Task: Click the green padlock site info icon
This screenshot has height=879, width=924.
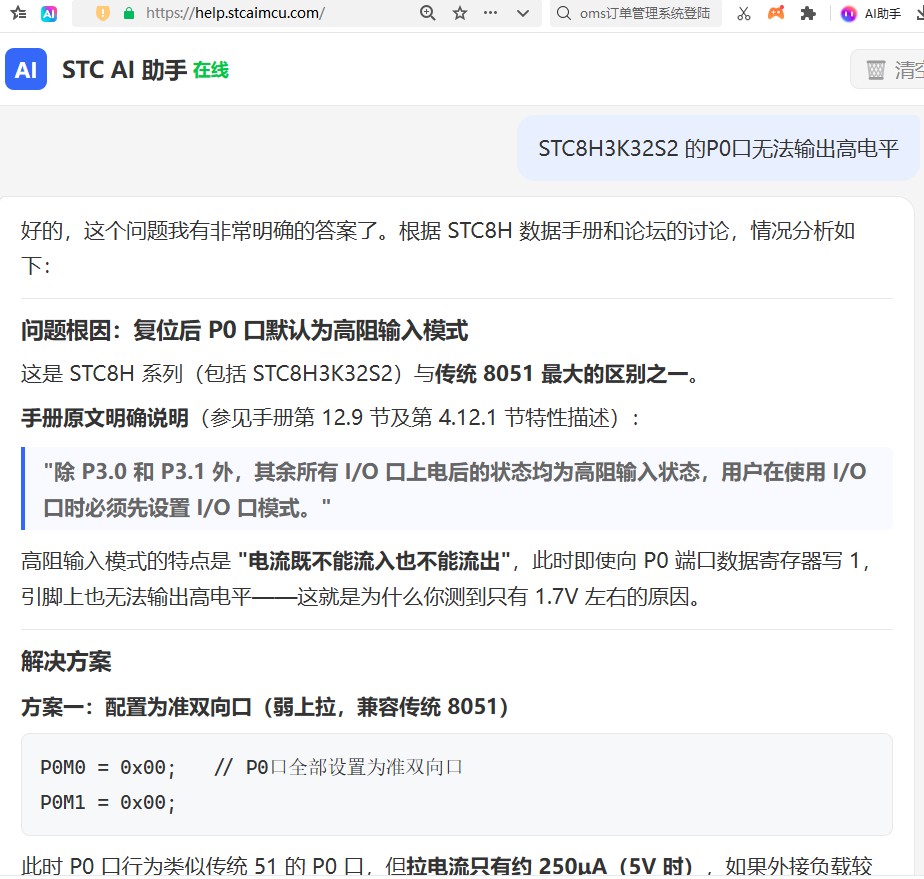Action: 128,13
